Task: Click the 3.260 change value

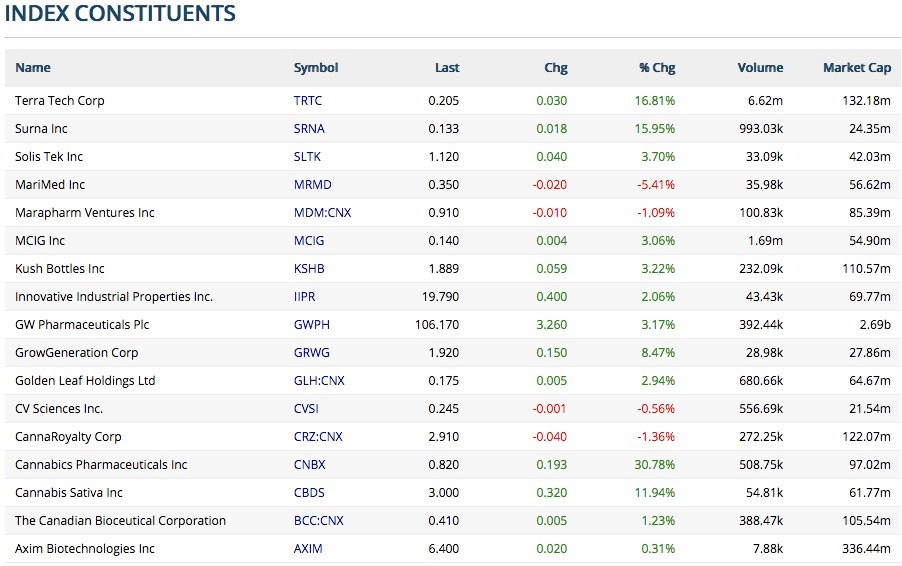Action: pyautogui.click(x=552, y=324)
